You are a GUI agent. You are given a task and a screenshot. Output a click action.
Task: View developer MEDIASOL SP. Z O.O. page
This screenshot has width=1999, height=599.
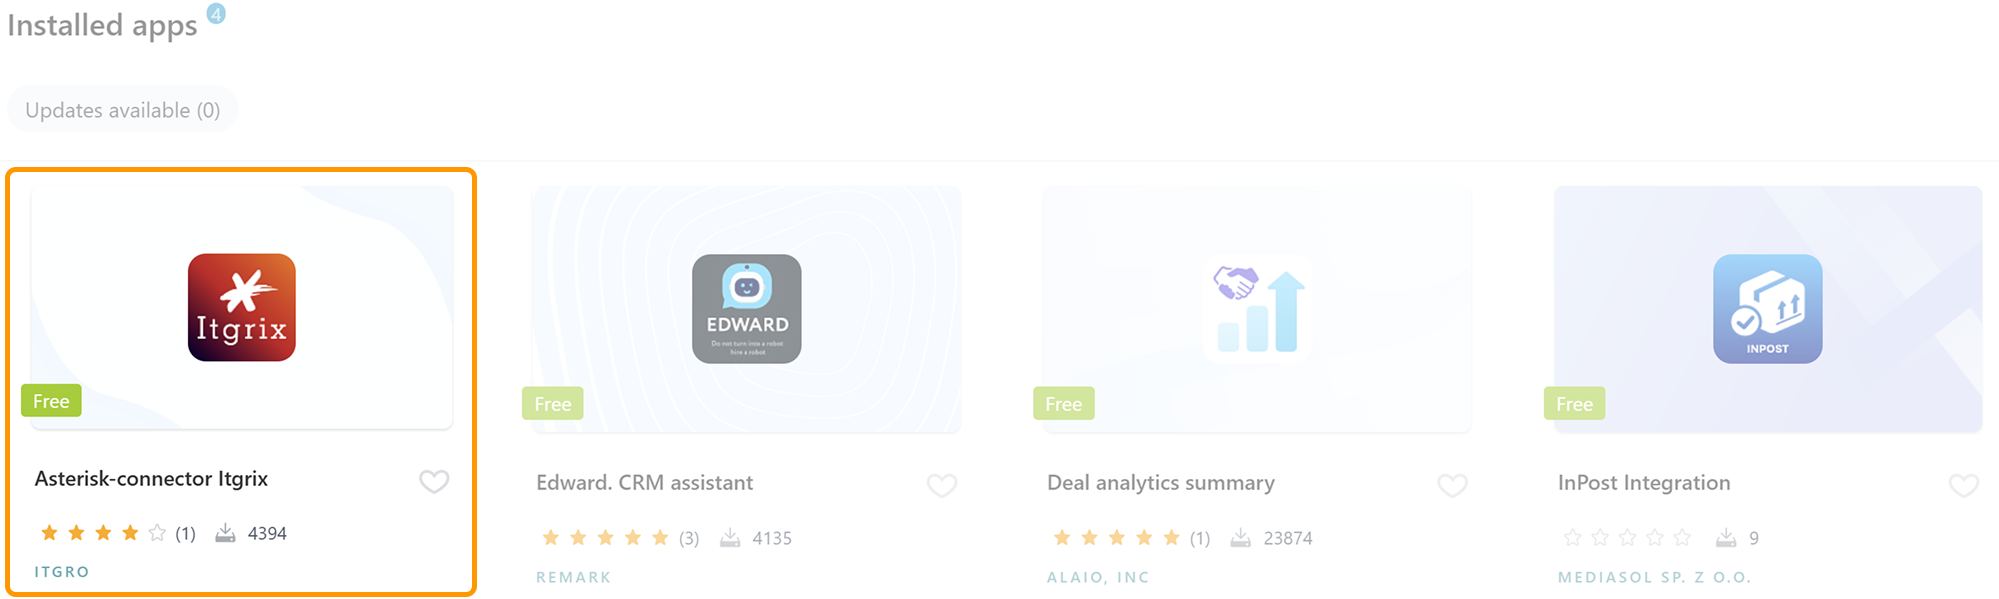point(1654,577)
